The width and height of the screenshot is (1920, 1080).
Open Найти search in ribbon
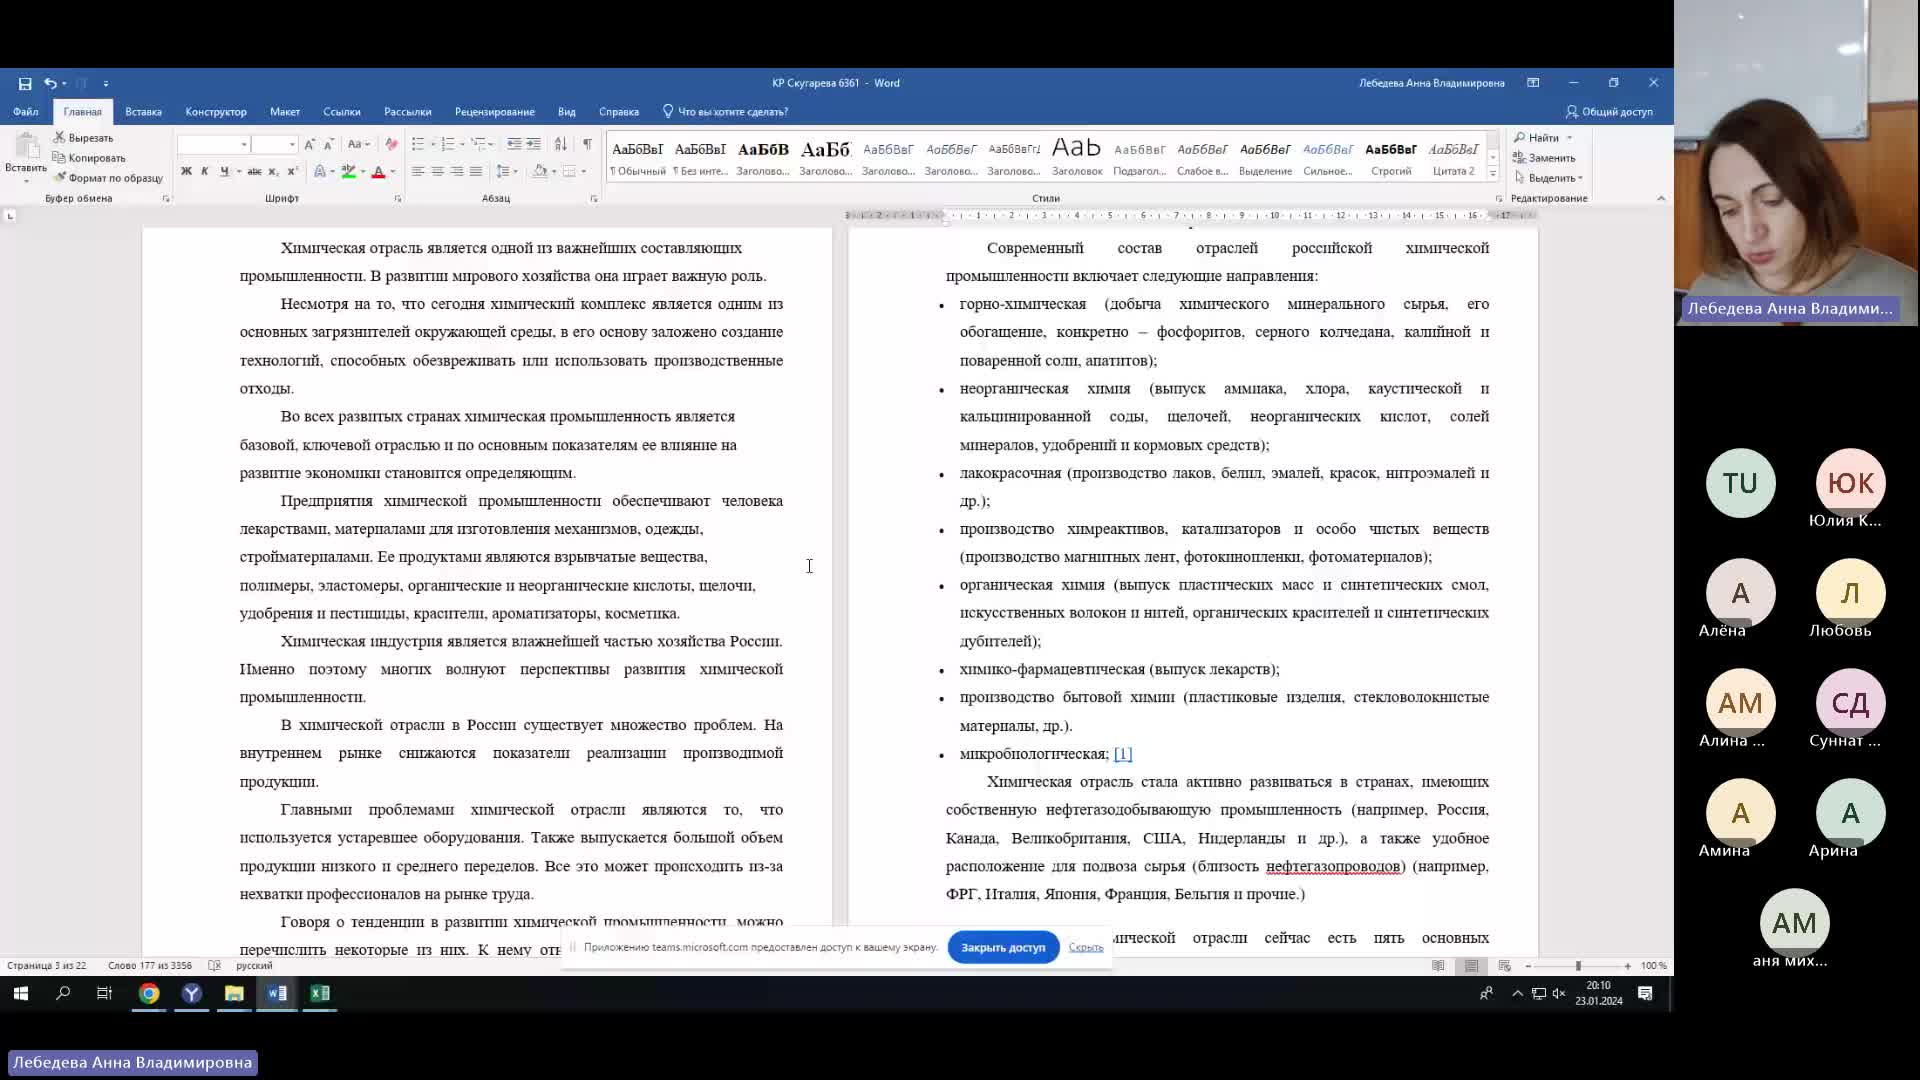(1537, 138)
